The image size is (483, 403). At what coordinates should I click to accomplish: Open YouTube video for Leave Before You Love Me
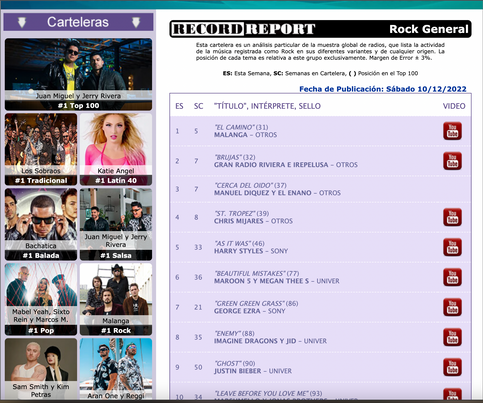[x=452, y=394]
